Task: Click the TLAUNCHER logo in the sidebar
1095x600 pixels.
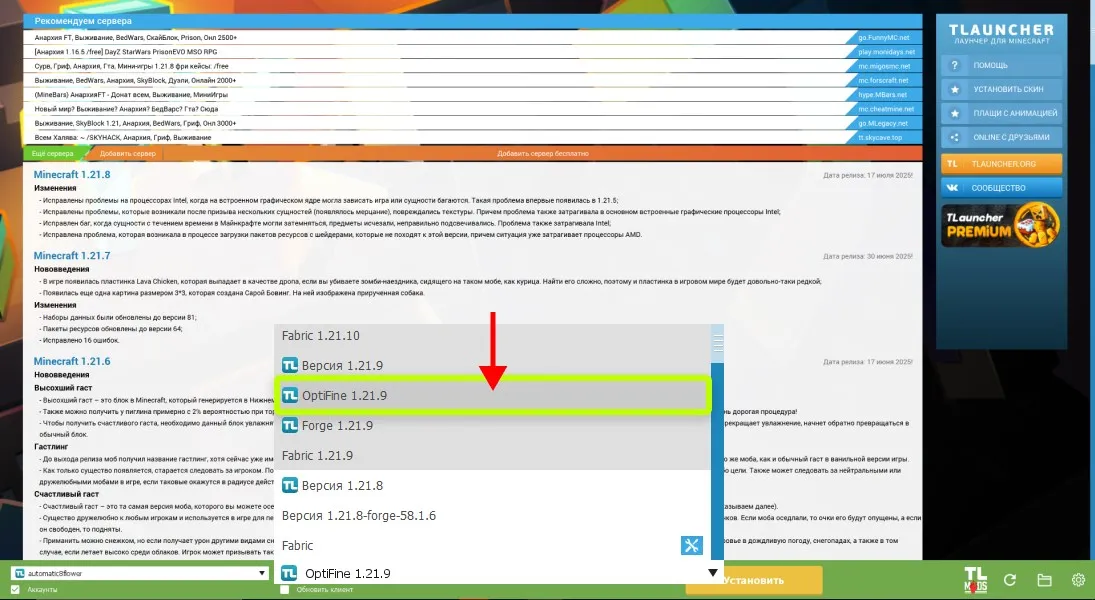Action: (1001, 32)
